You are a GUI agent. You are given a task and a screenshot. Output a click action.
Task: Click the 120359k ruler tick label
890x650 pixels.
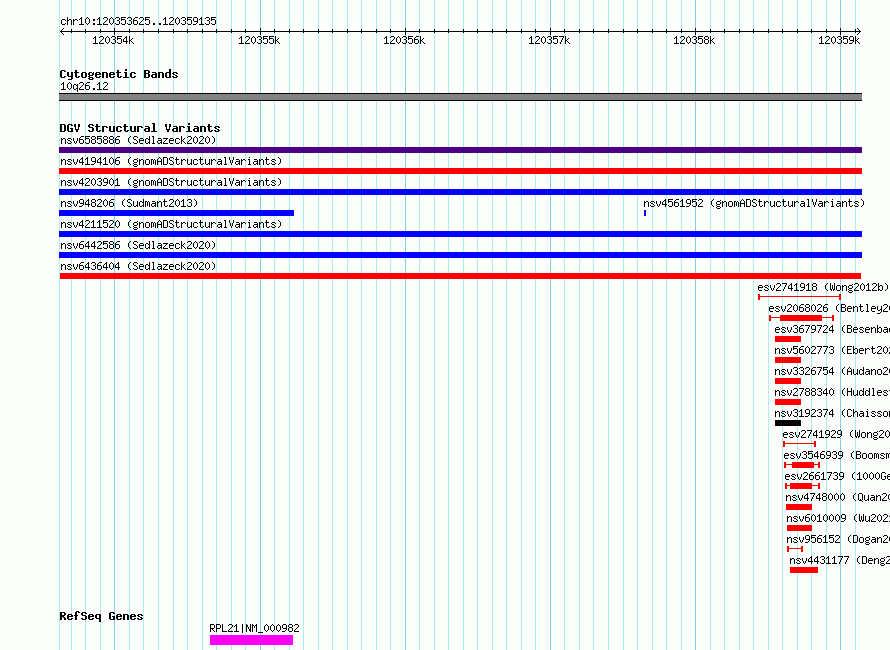click(x=839, y=40)
